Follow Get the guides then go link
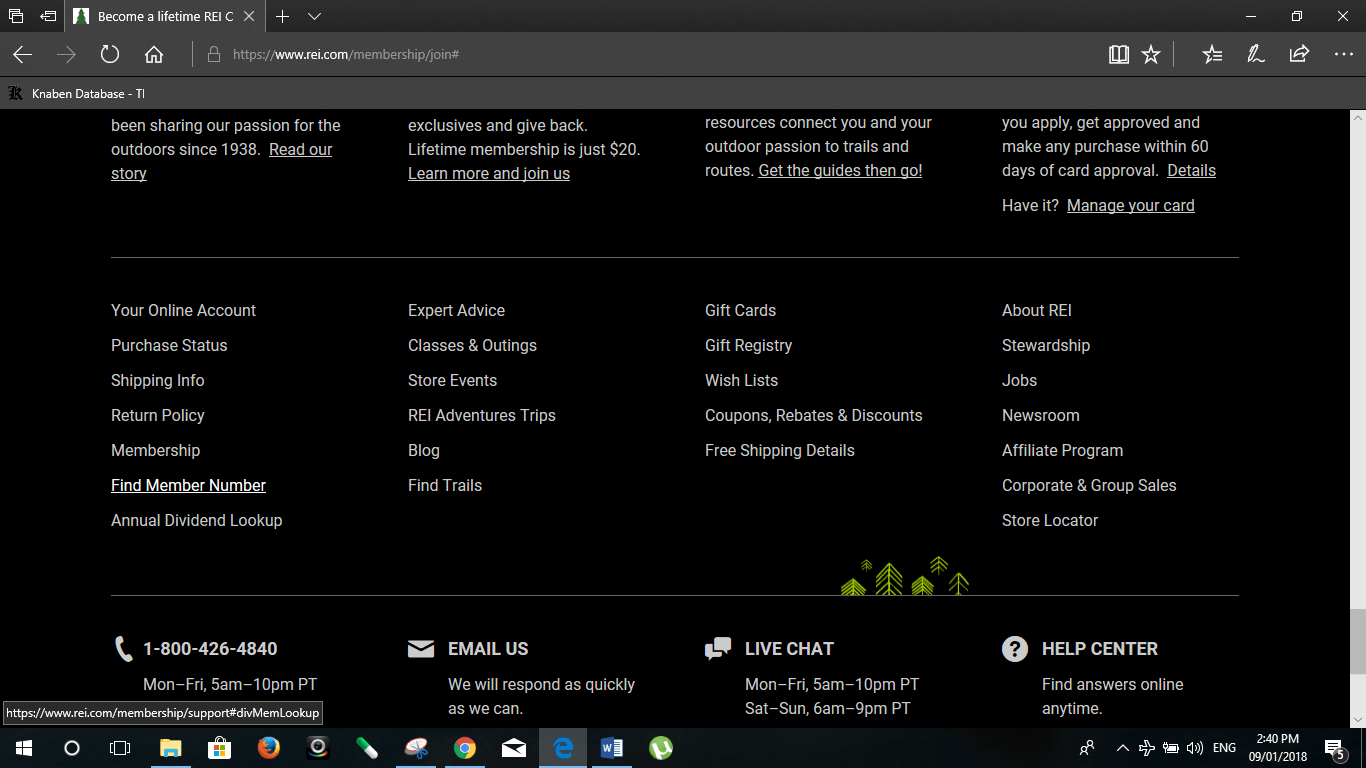The image size is (1366, 768). (840, 170)
